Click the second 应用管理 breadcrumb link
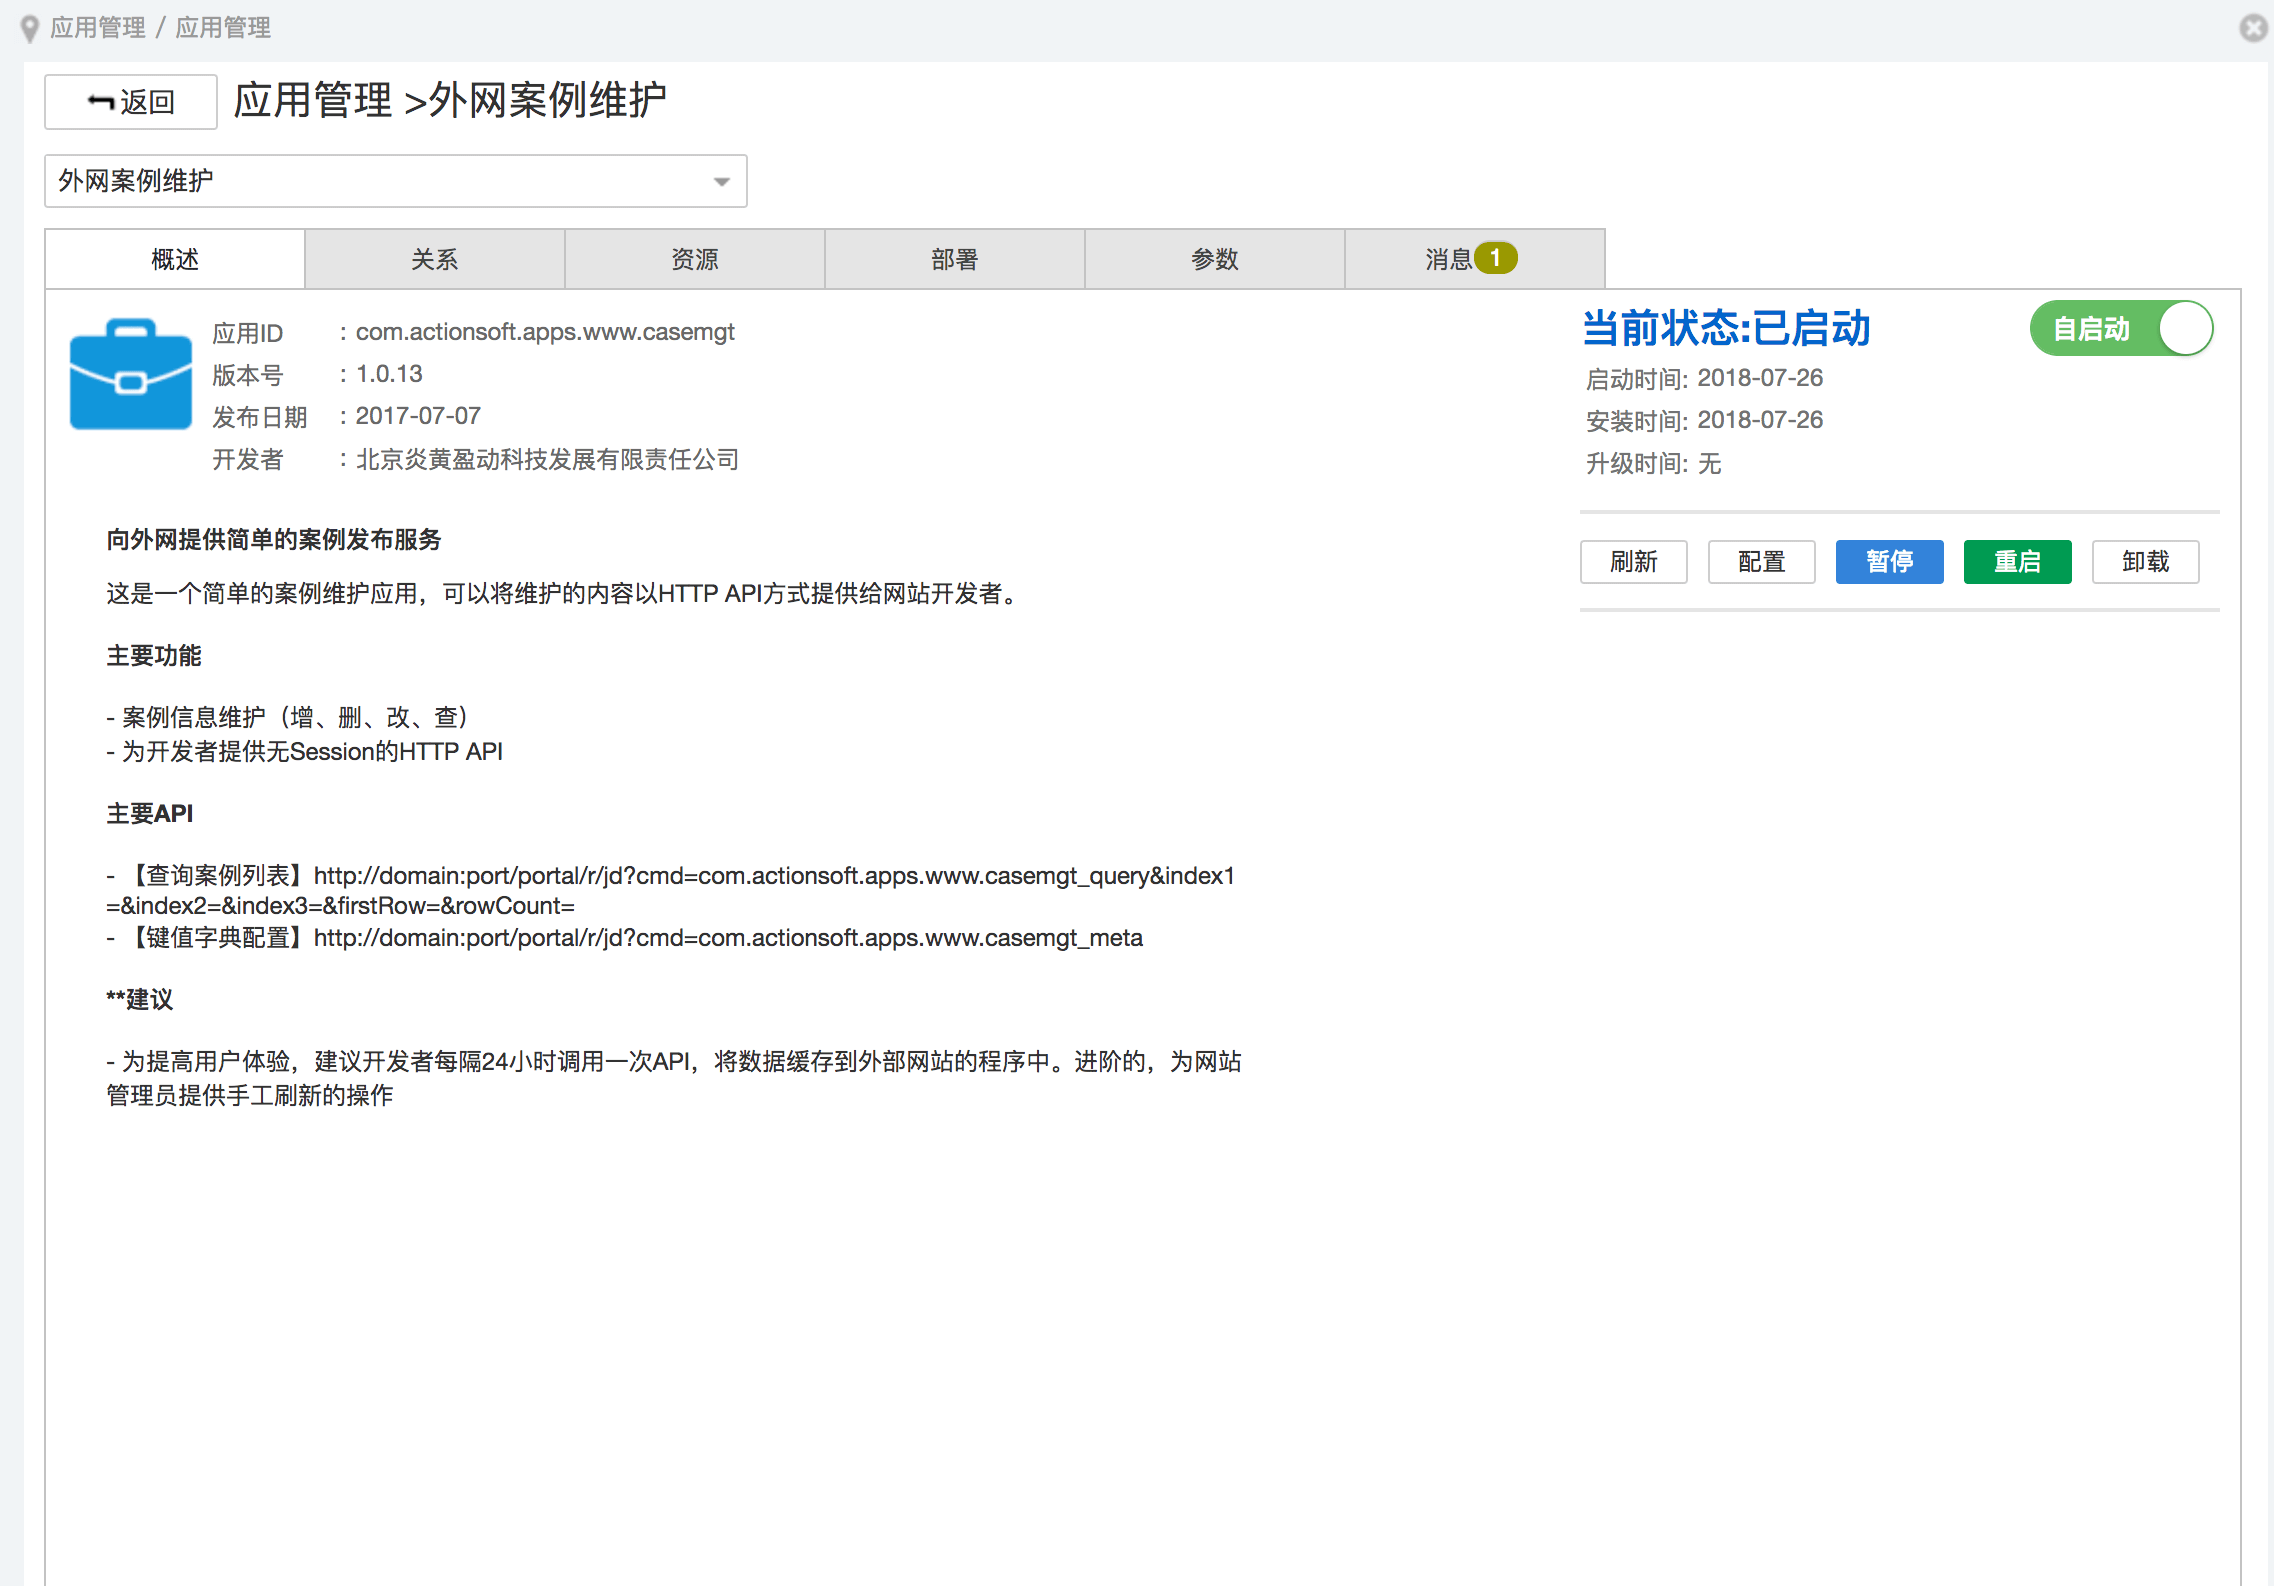The height and width of the screenshot is (1586, 2274). coord(223,28)
